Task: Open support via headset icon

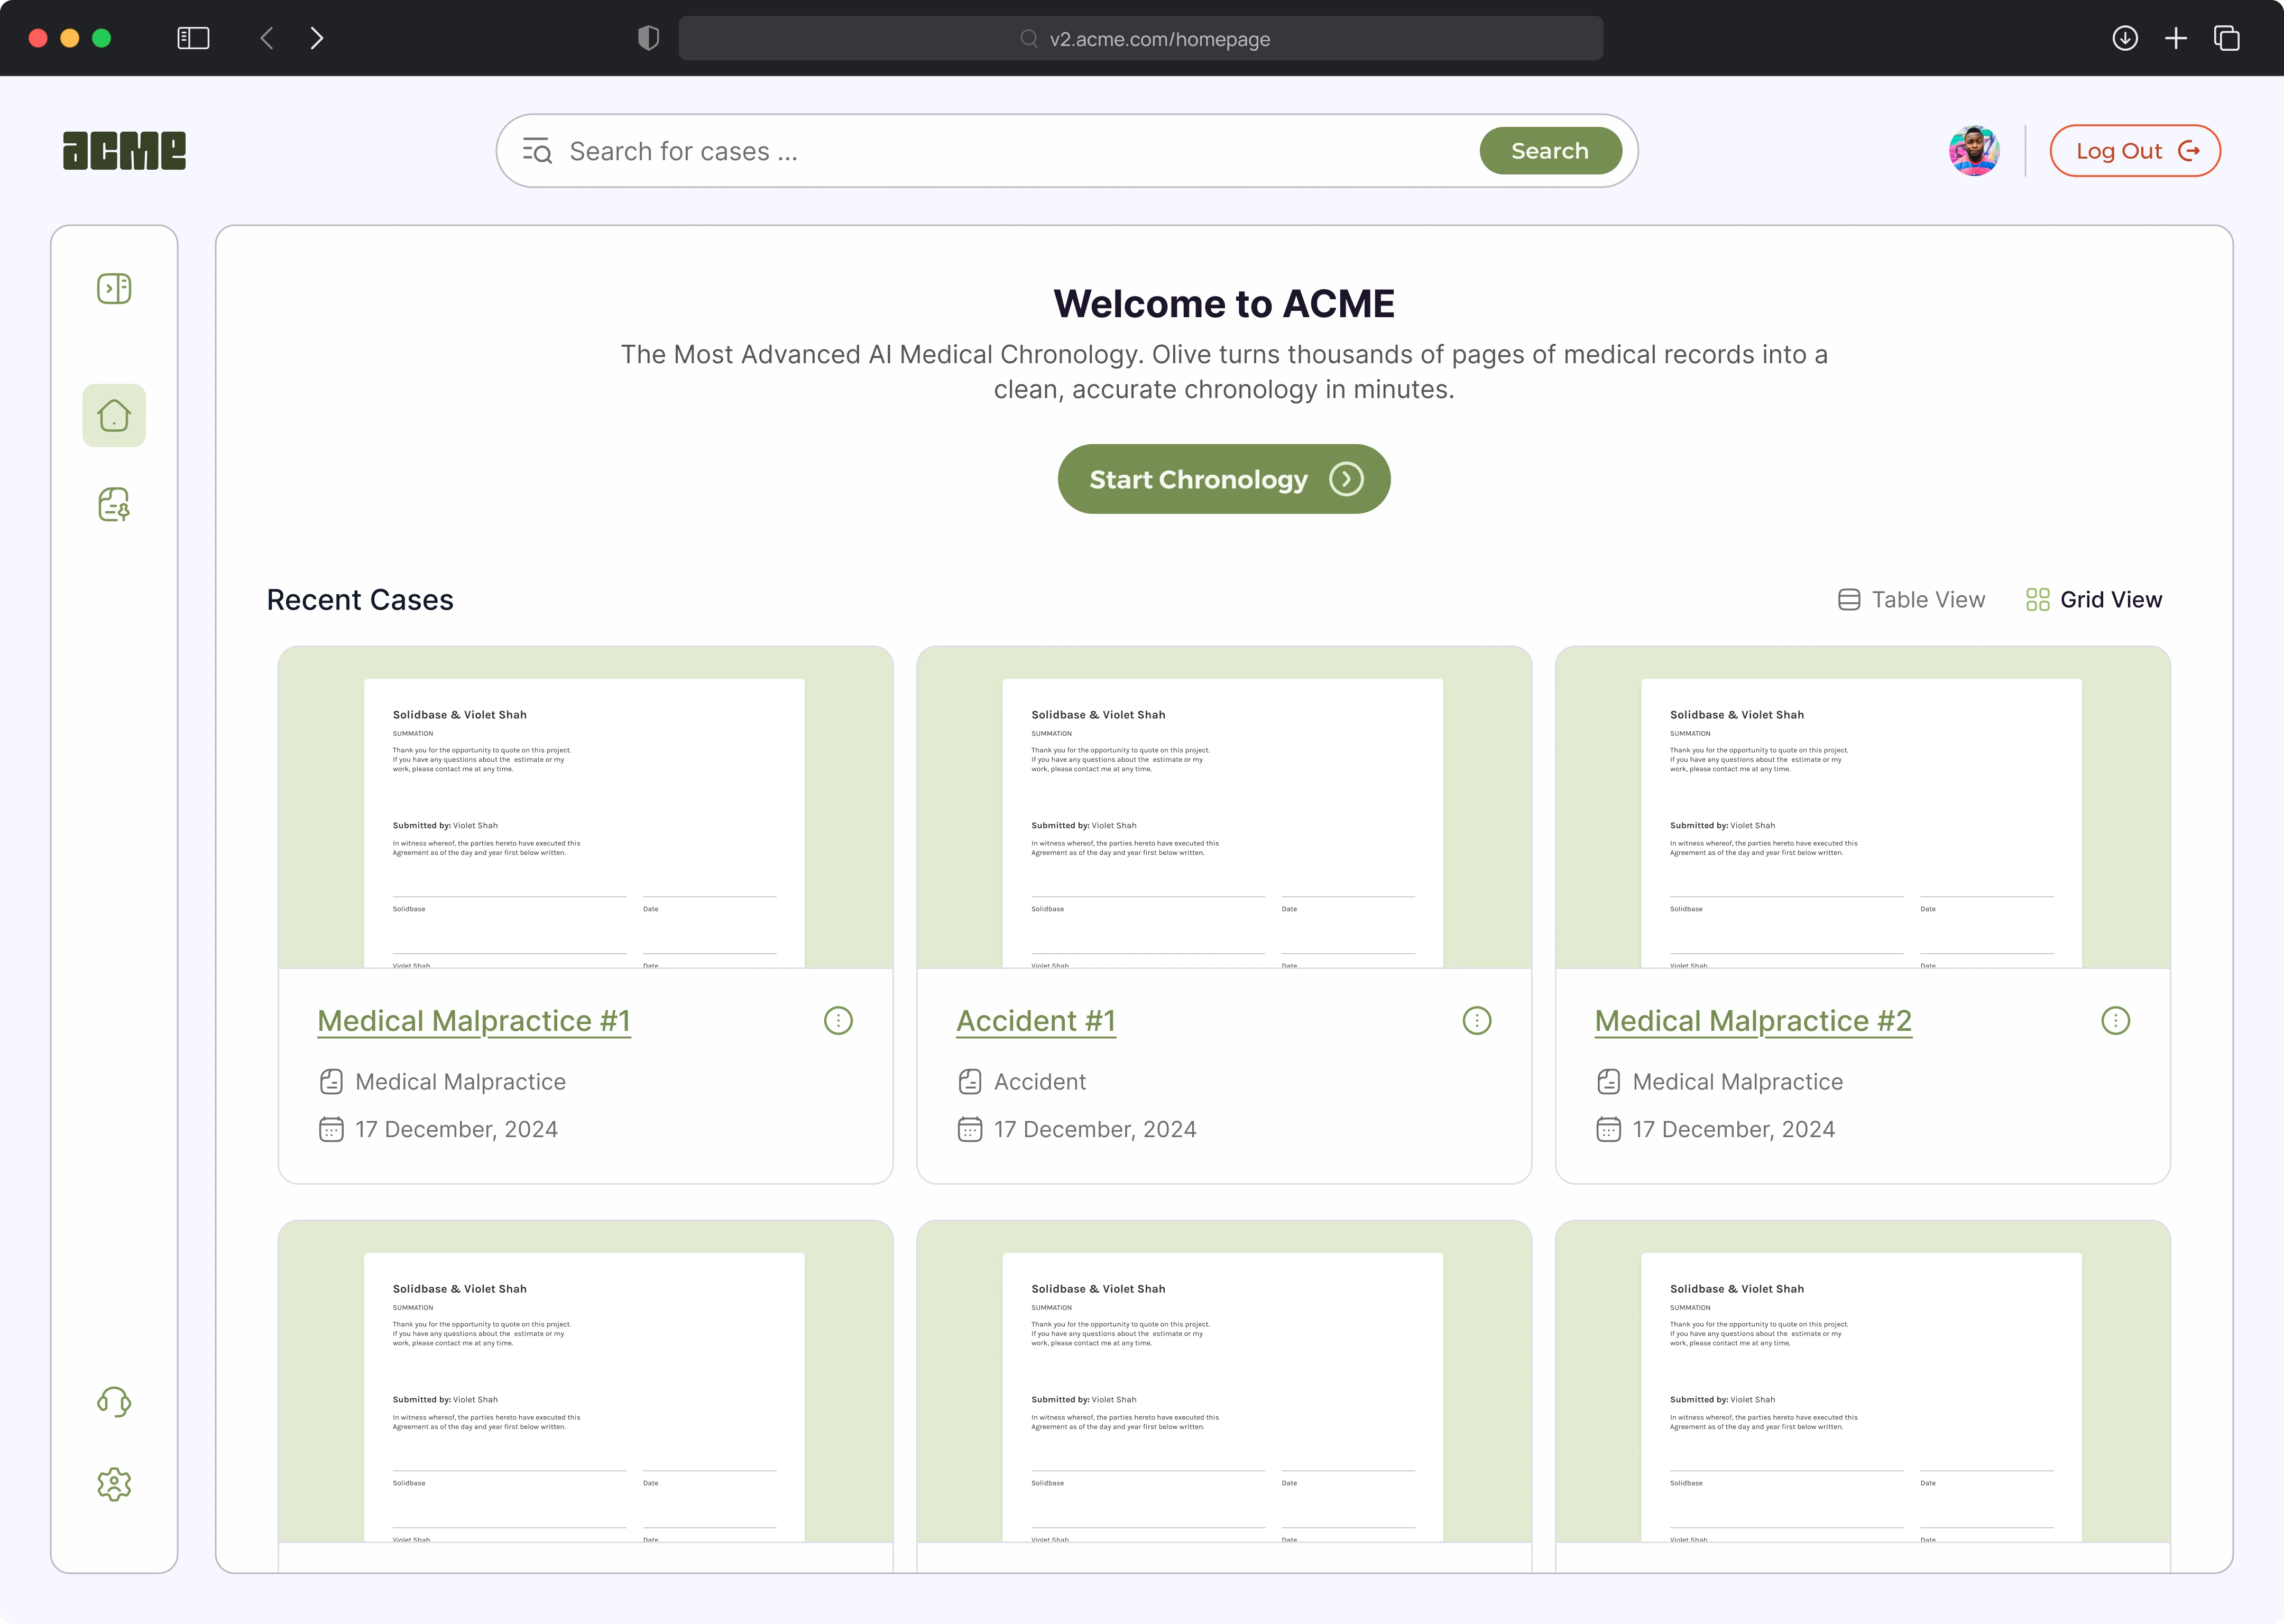Action: [114, 1401]
